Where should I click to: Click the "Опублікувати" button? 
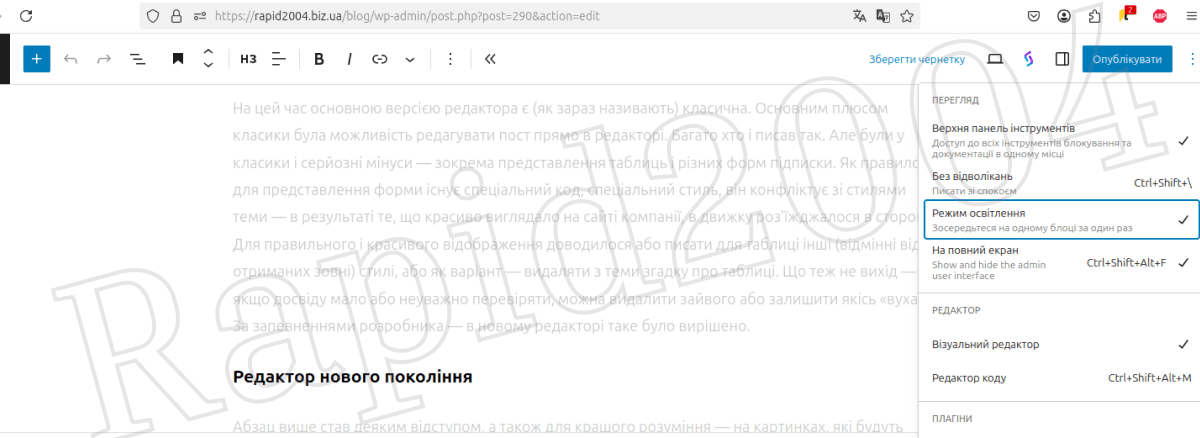(x=1126, y=59)
